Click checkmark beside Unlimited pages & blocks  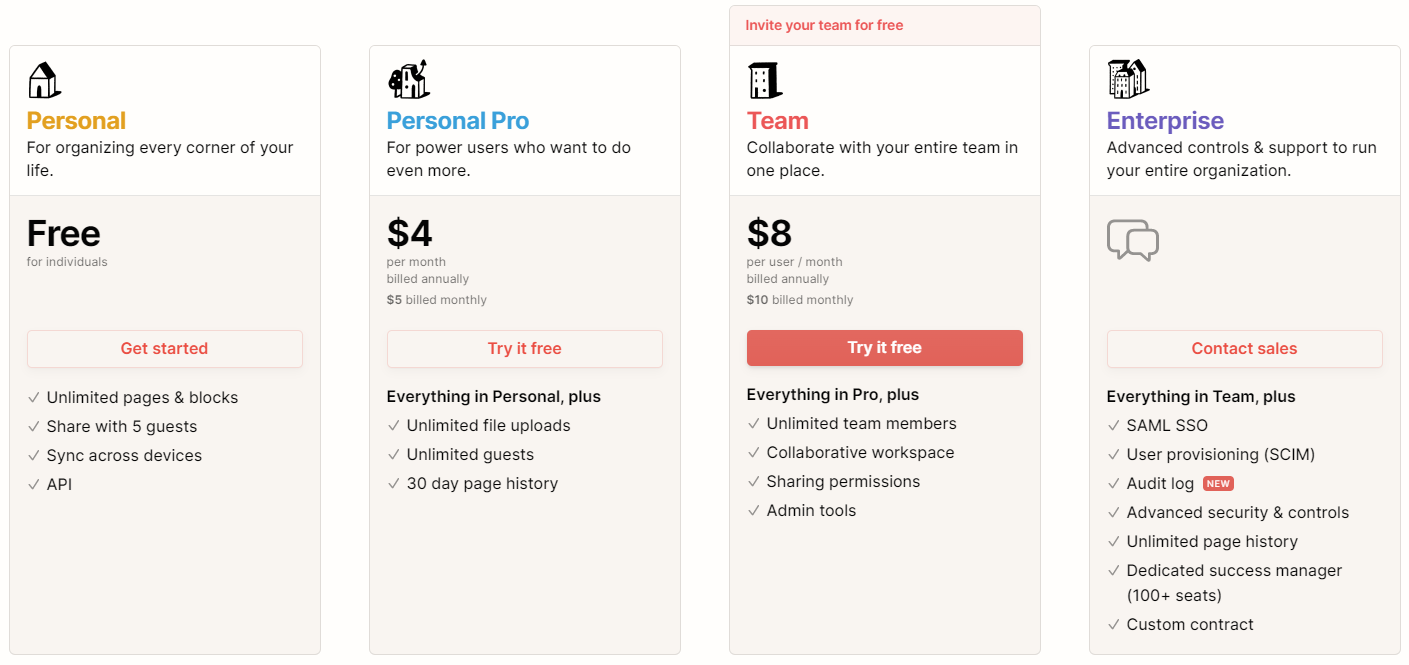[x=34, y=398]
